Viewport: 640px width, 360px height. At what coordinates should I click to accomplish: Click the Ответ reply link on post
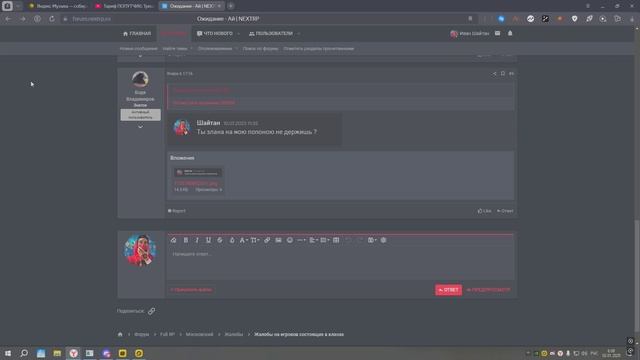point(505,211)
